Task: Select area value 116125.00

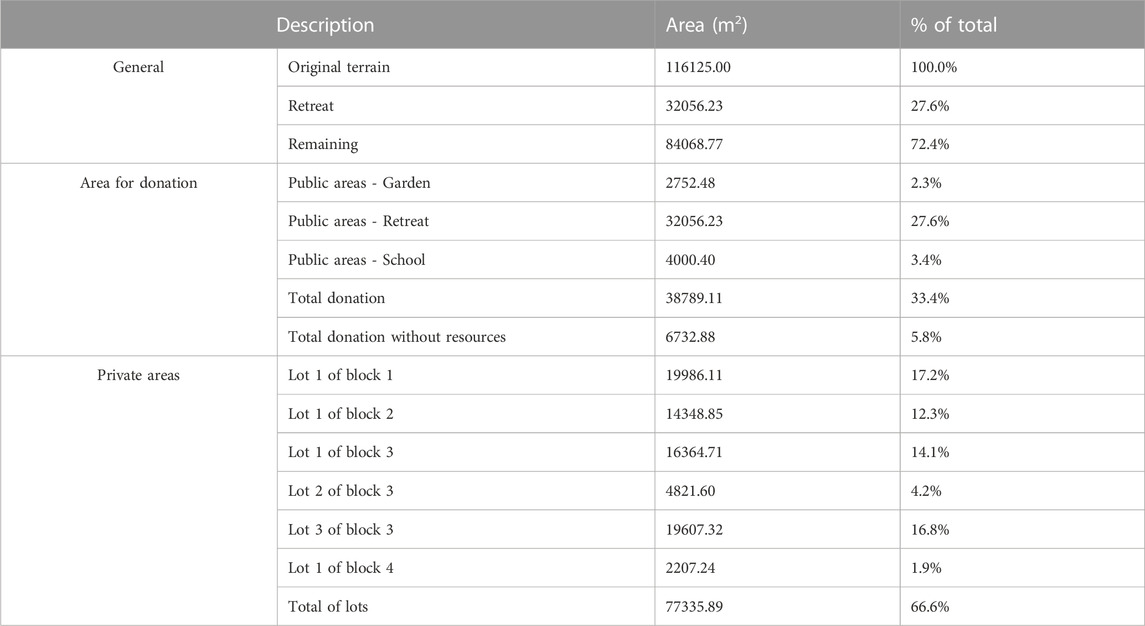Action: [698, 67]
